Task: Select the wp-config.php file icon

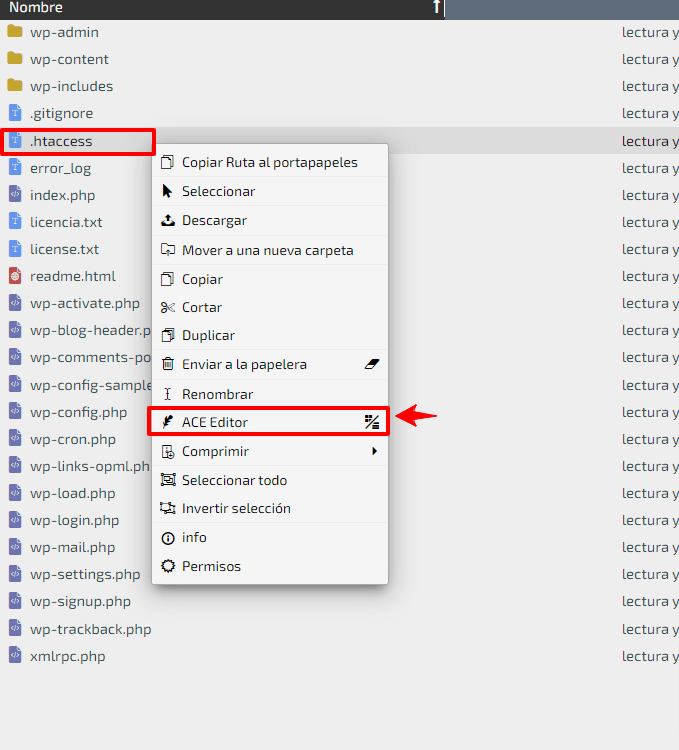Action: click(x=15, y=412)
